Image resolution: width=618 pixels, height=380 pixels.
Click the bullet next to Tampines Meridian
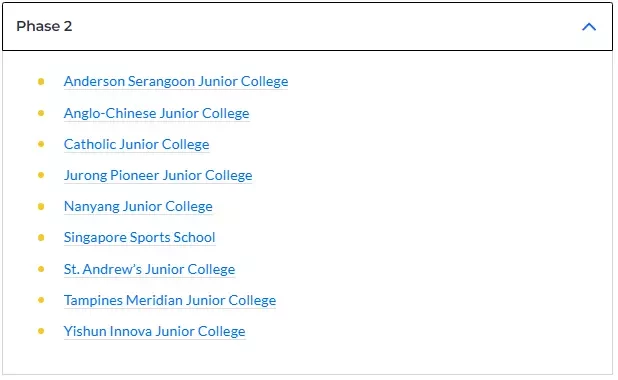click(41, 301)
